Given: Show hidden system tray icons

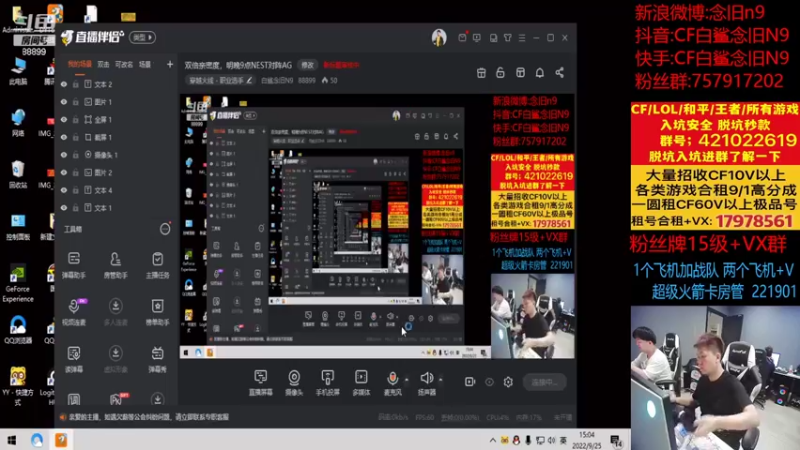Looking at the screenshot, I should click(x=492, y=440).
